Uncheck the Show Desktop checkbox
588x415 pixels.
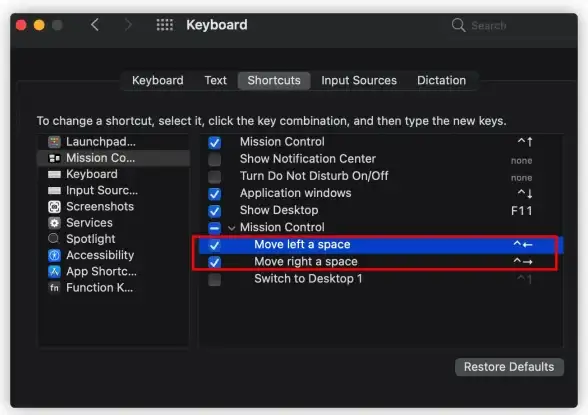pos(214,211)
